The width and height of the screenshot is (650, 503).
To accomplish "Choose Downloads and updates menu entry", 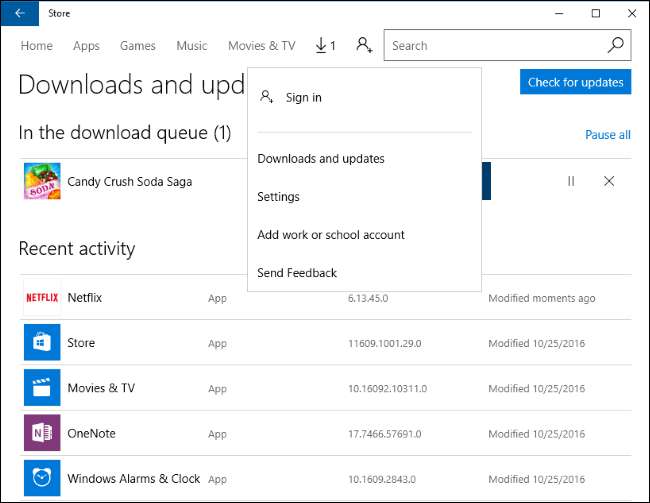I will pos(321,159).
